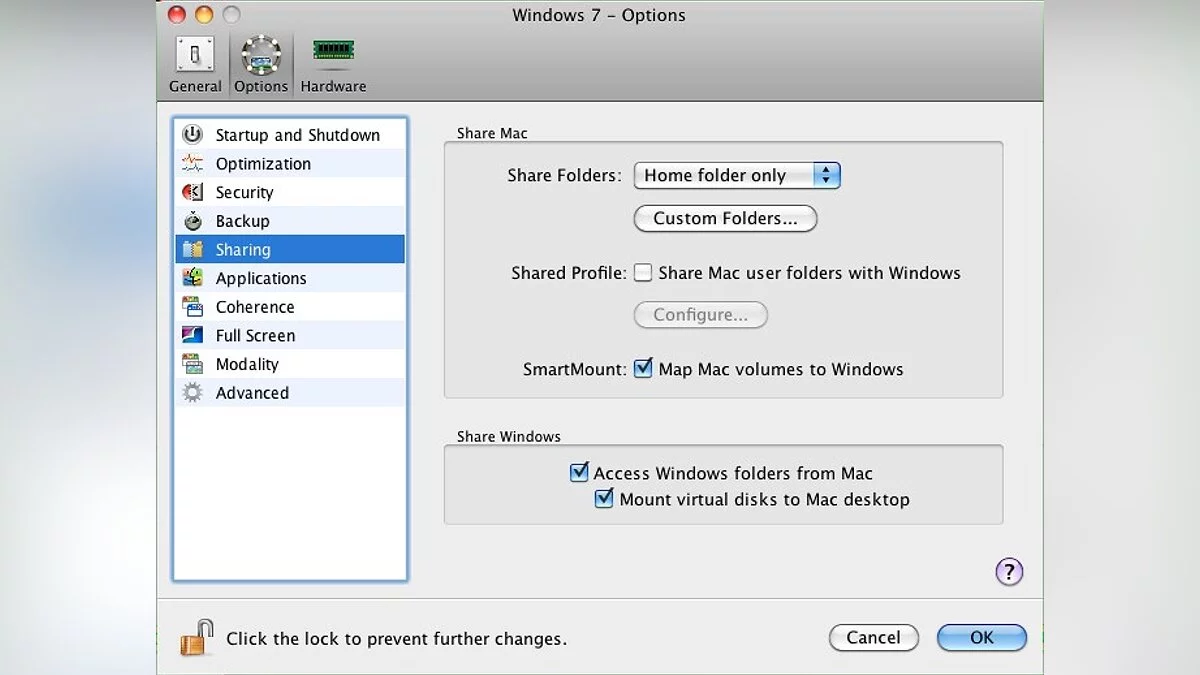The height and width of the screenshot is (675, 1200).
Task: Select the Startup and Shutdown power icon
Action: coord(193,135)
